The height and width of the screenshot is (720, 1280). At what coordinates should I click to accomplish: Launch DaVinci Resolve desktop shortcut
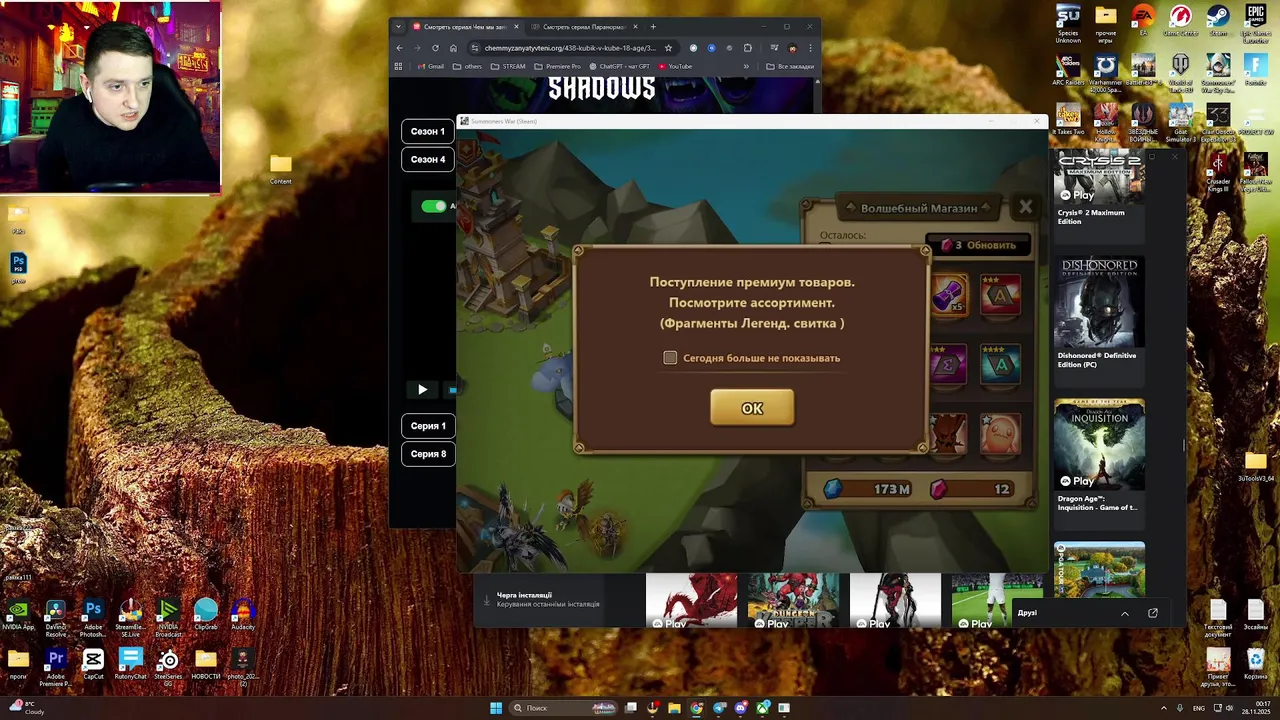coord(56,616)
